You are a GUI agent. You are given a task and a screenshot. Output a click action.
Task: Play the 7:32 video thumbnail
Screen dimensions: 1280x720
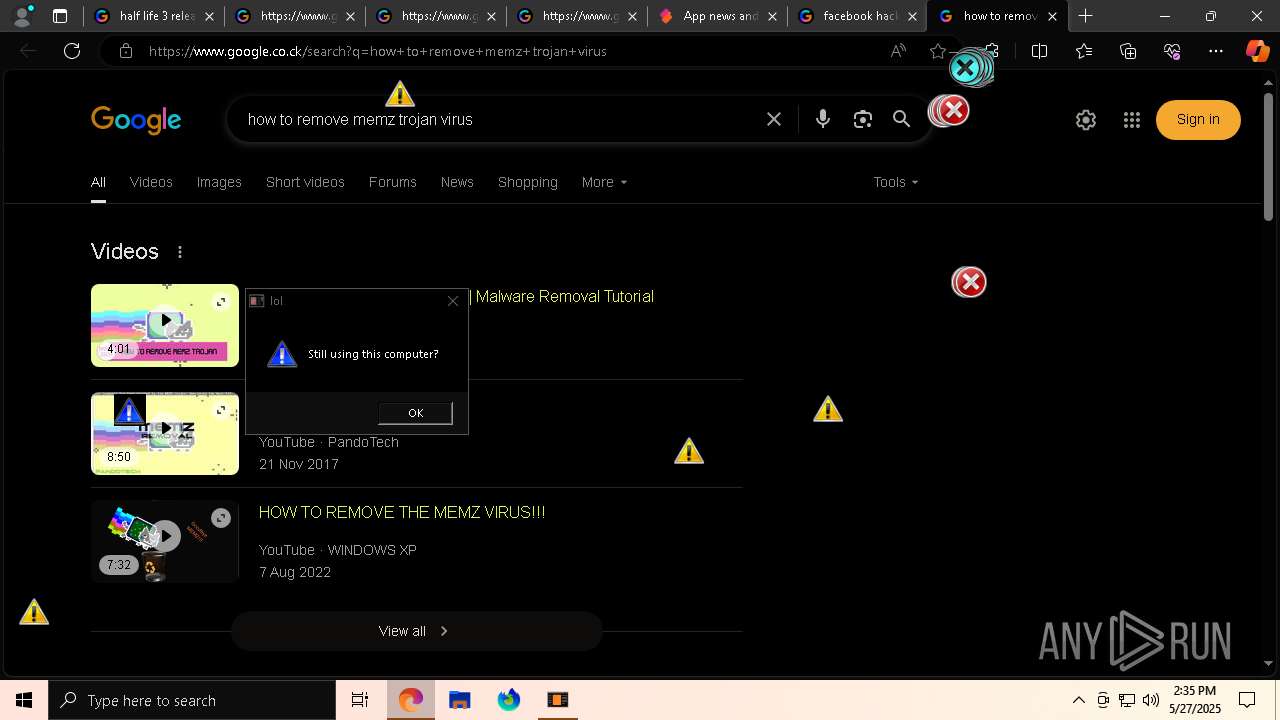pos(165,541)
